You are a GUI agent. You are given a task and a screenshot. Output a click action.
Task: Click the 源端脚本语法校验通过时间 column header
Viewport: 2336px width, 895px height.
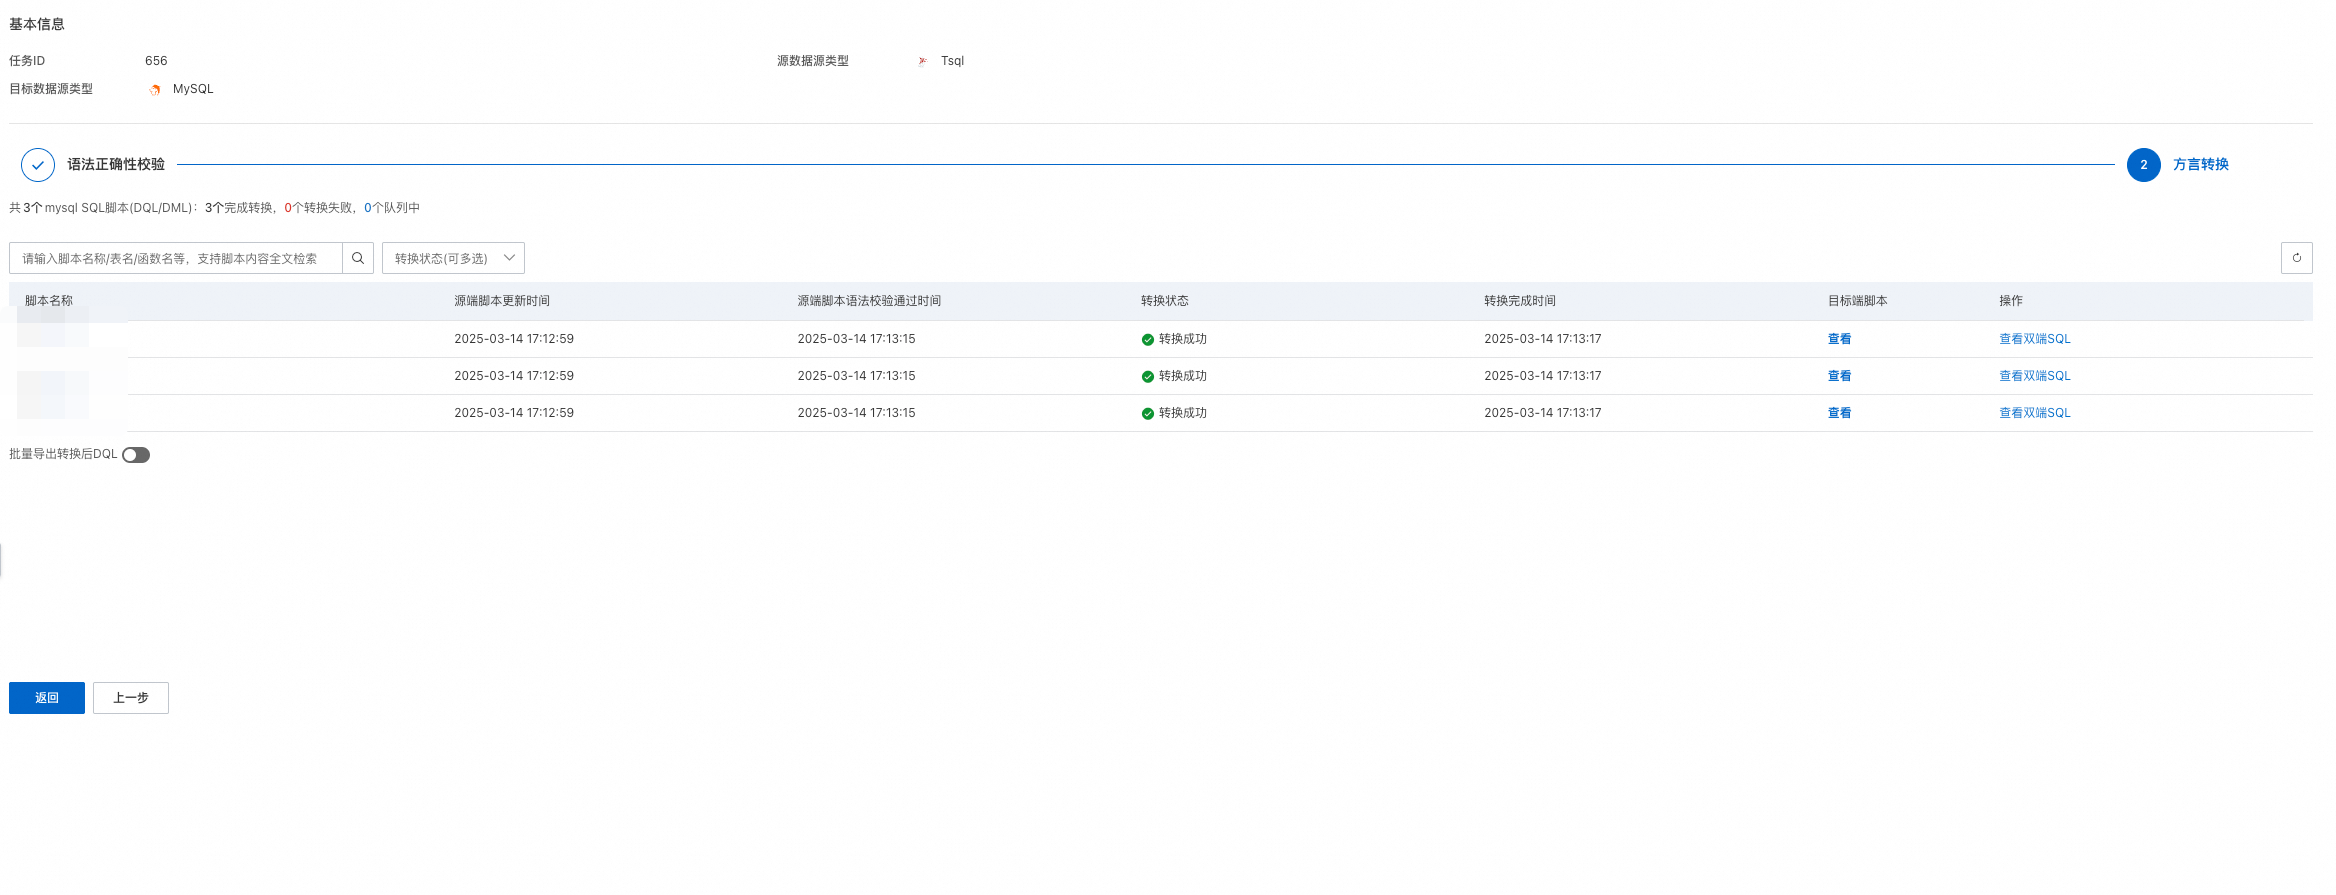[869, 301]
